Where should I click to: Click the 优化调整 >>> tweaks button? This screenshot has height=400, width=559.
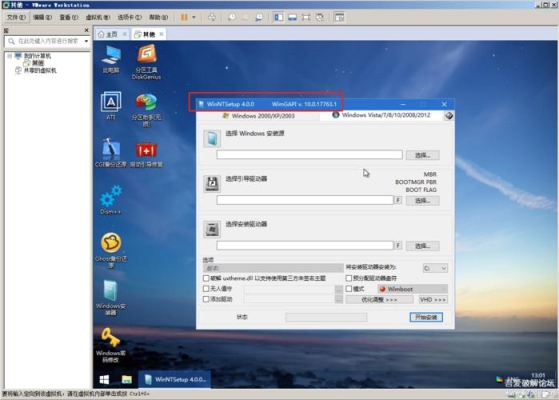[379, 299]
